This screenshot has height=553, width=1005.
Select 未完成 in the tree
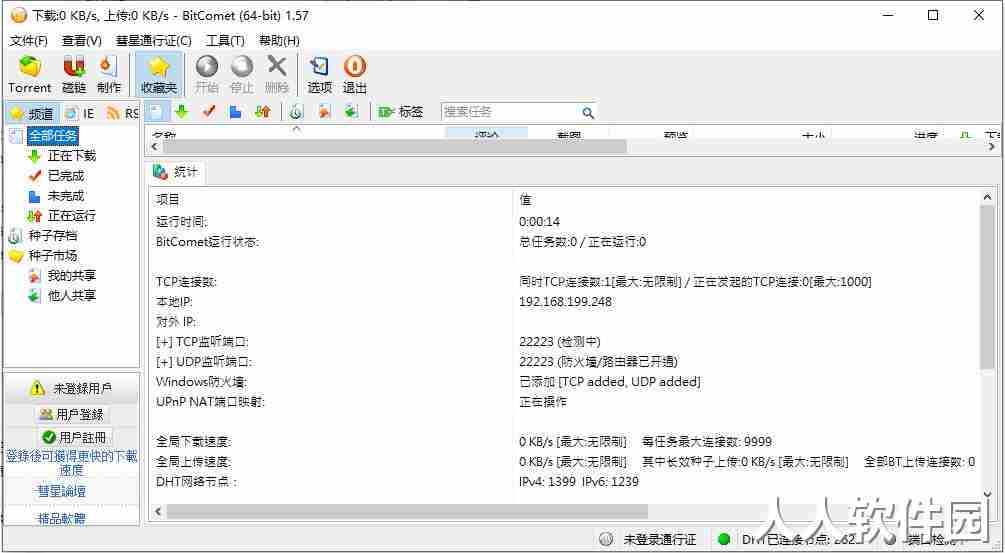coord(65,196)
